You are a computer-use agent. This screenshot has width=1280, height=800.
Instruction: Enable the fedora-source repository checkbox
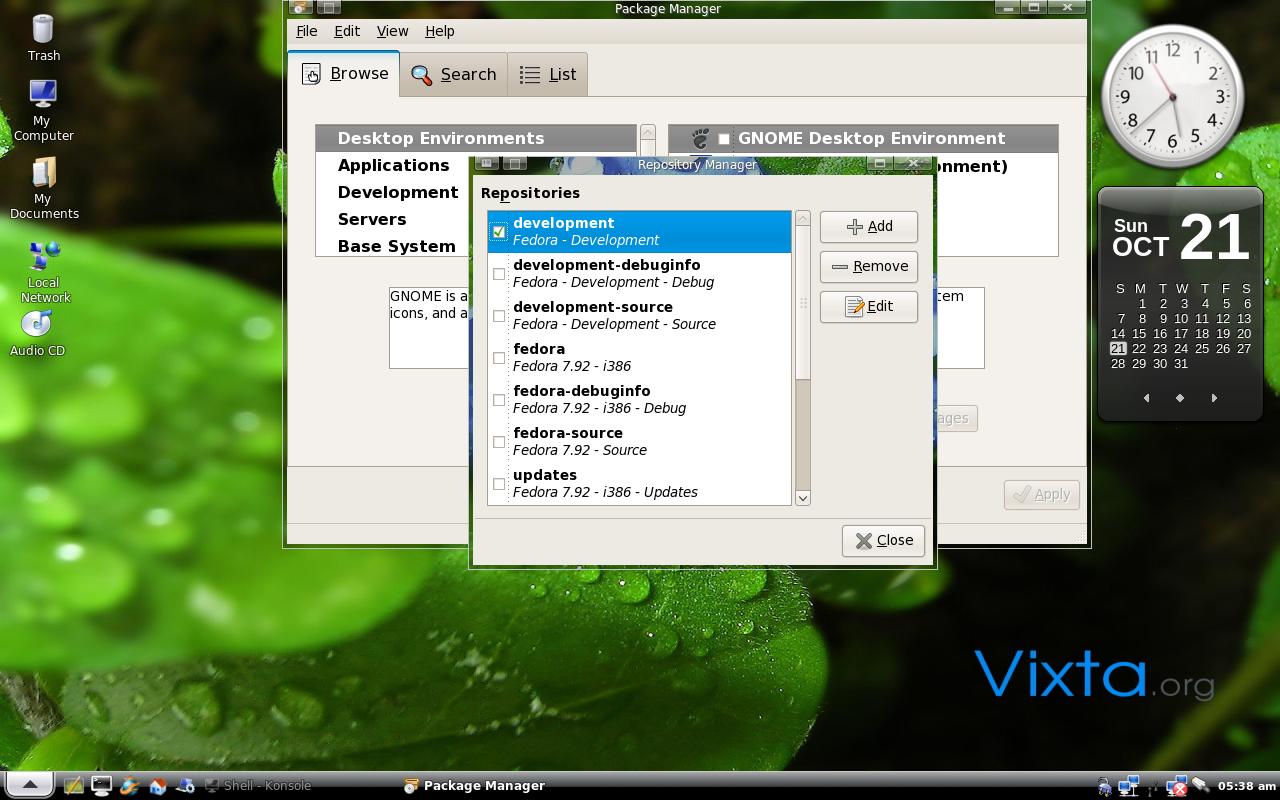point(499,442)
